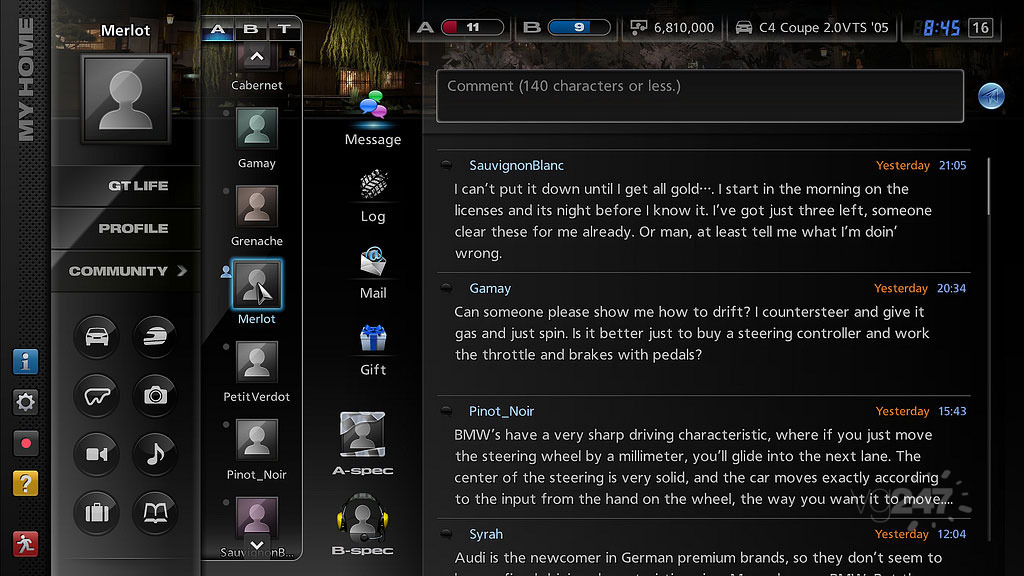
Task: Click the 21:05 timestamp
Action: [x=952, y=166]
